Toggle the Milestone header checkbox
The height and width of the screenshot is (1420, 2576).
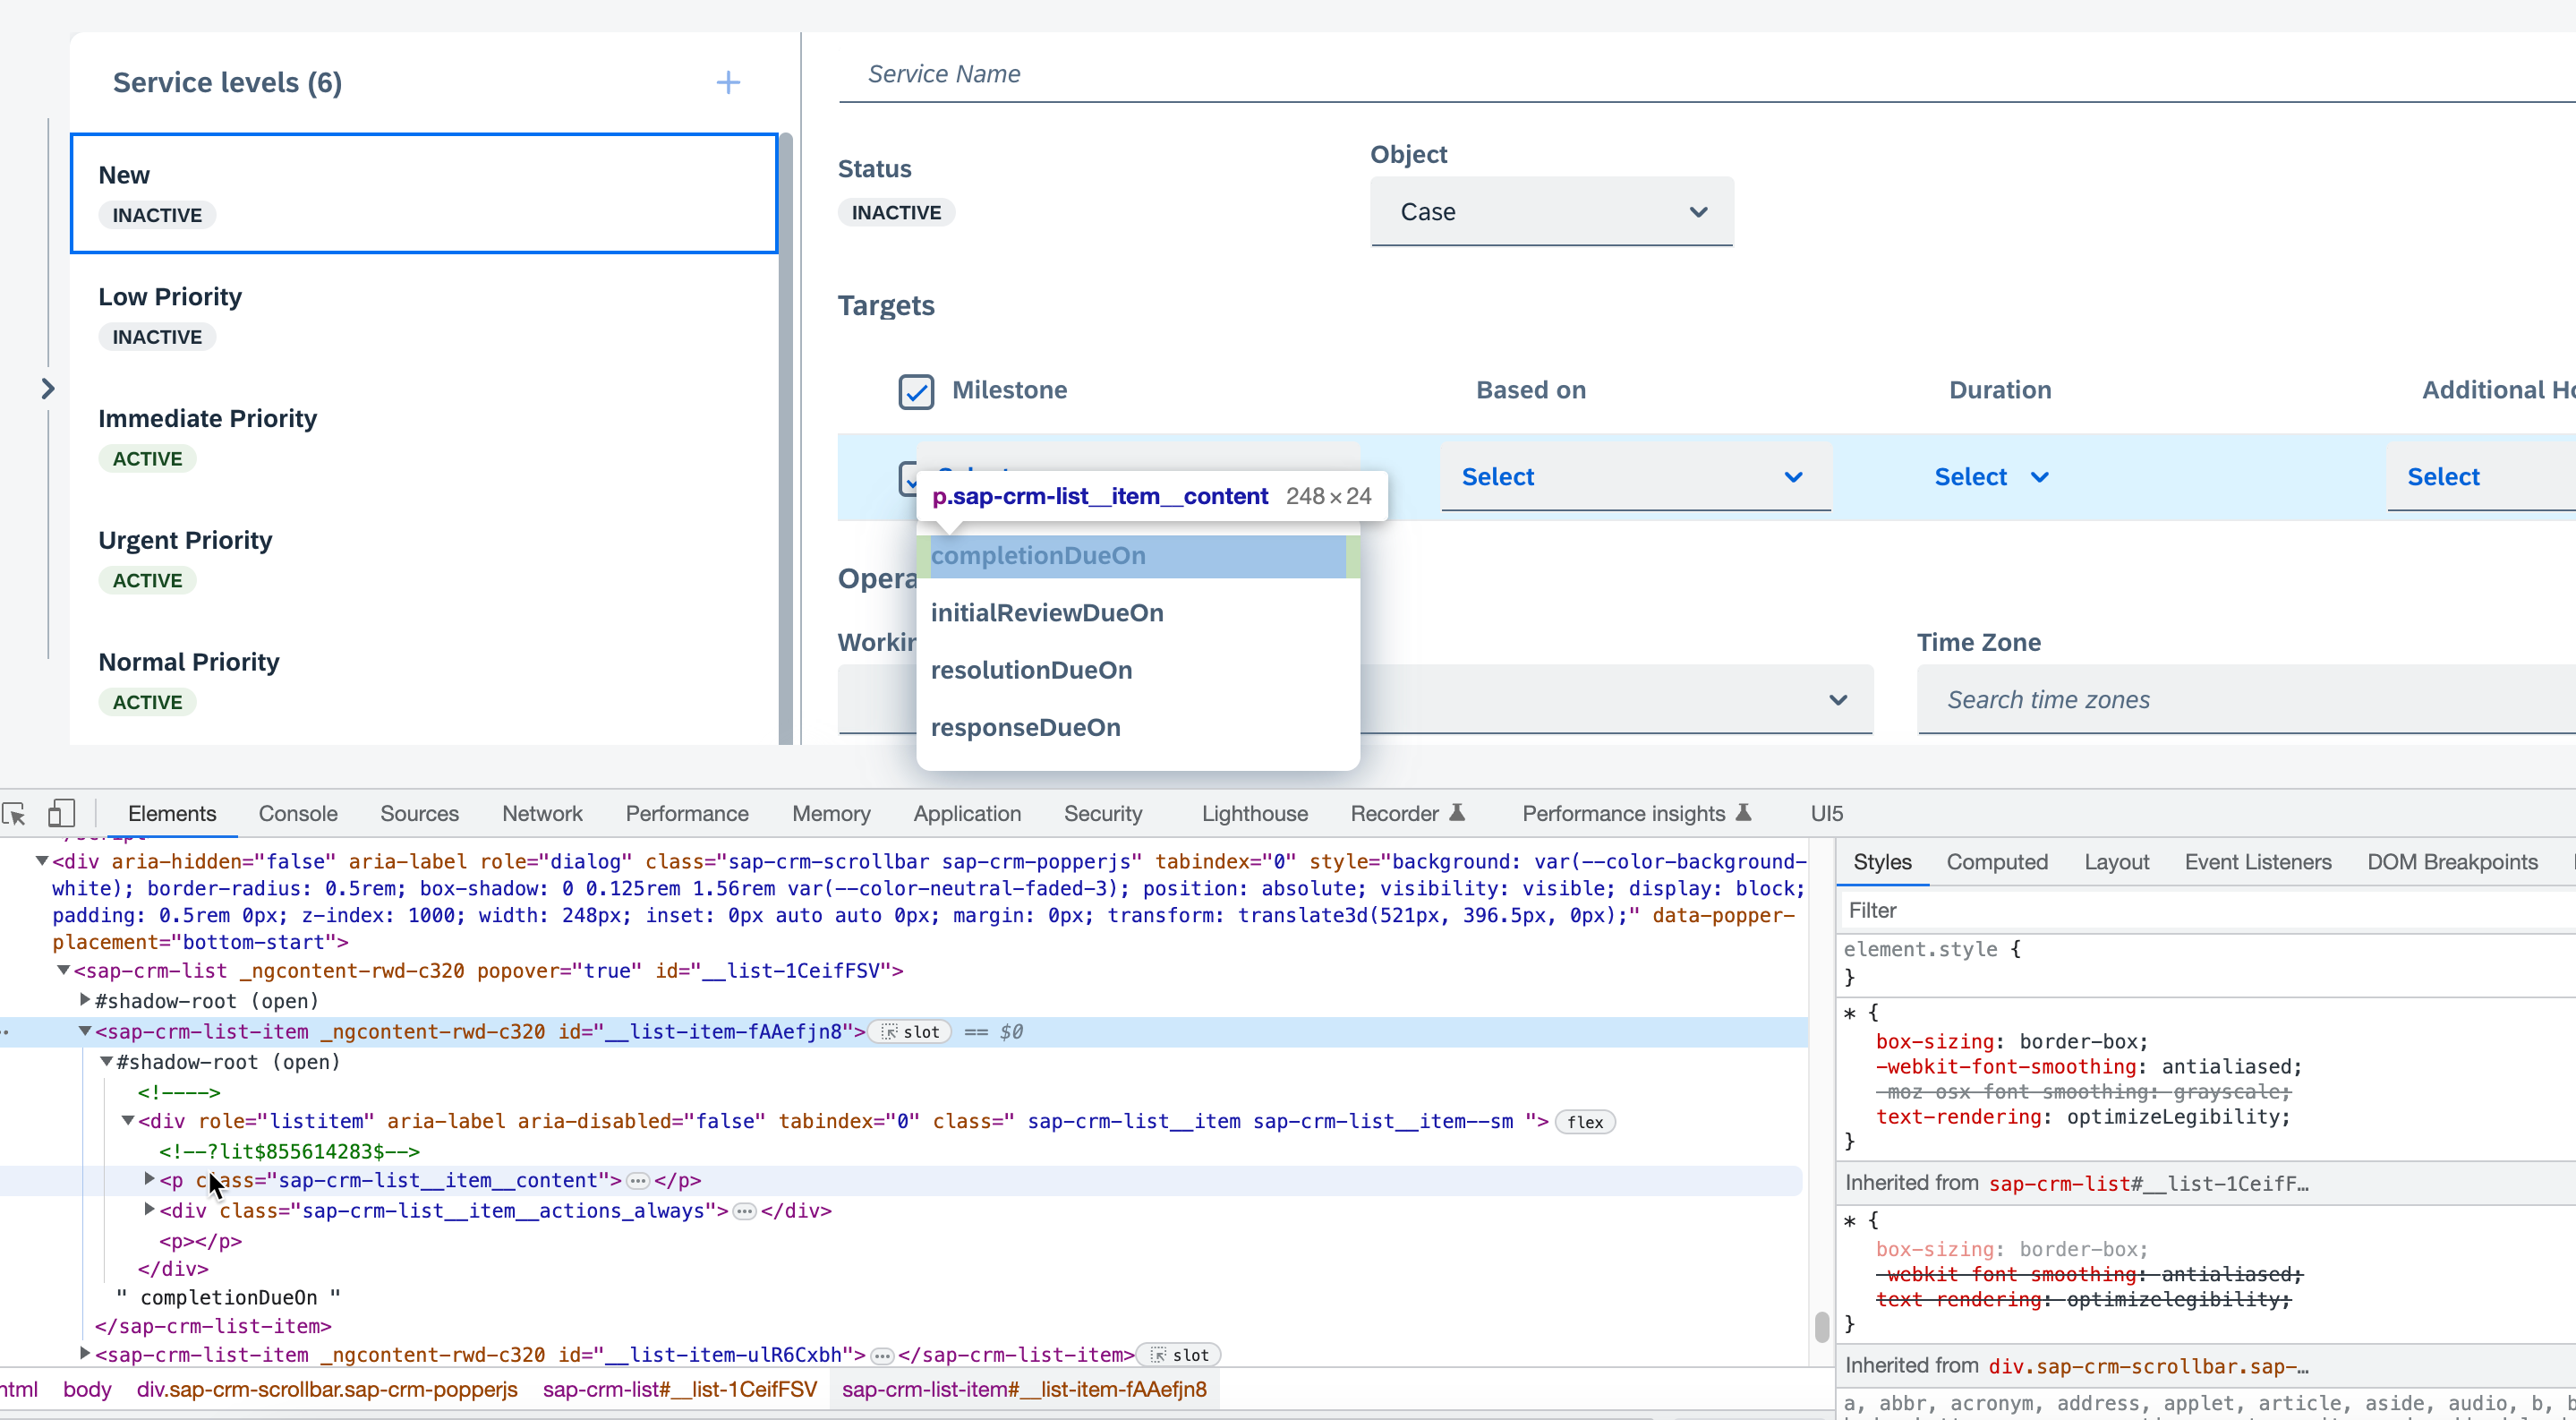click(x=916, y=391)
